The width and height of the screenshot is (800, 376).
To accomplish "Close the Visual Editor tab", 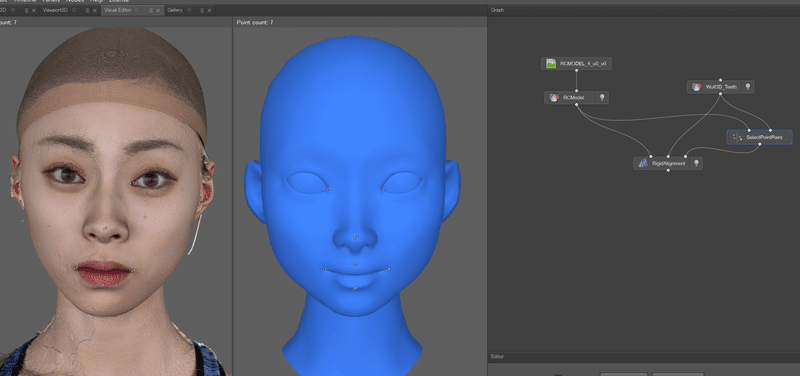I will coord(158,10).
